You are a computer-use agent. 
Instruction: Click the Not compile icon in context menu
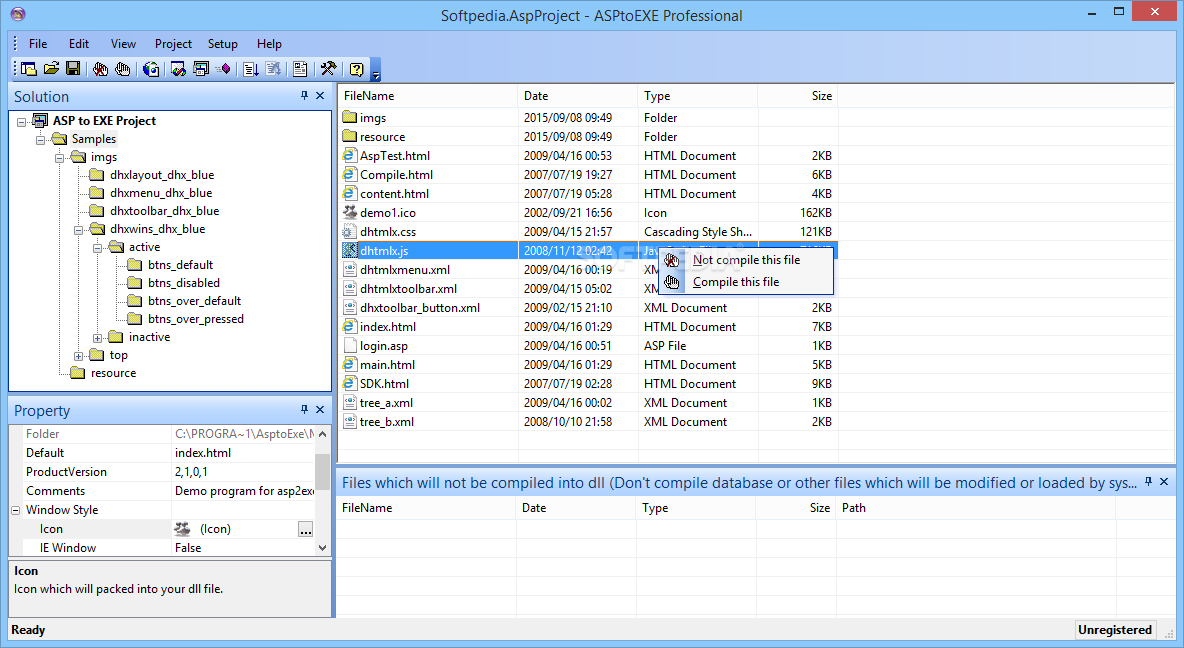(672, 260)
